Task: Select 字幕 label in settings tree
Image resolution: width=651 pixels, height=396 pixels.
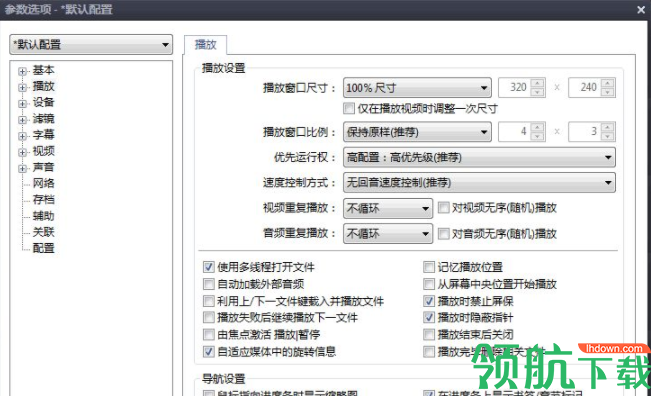Action: coord(44,134)
